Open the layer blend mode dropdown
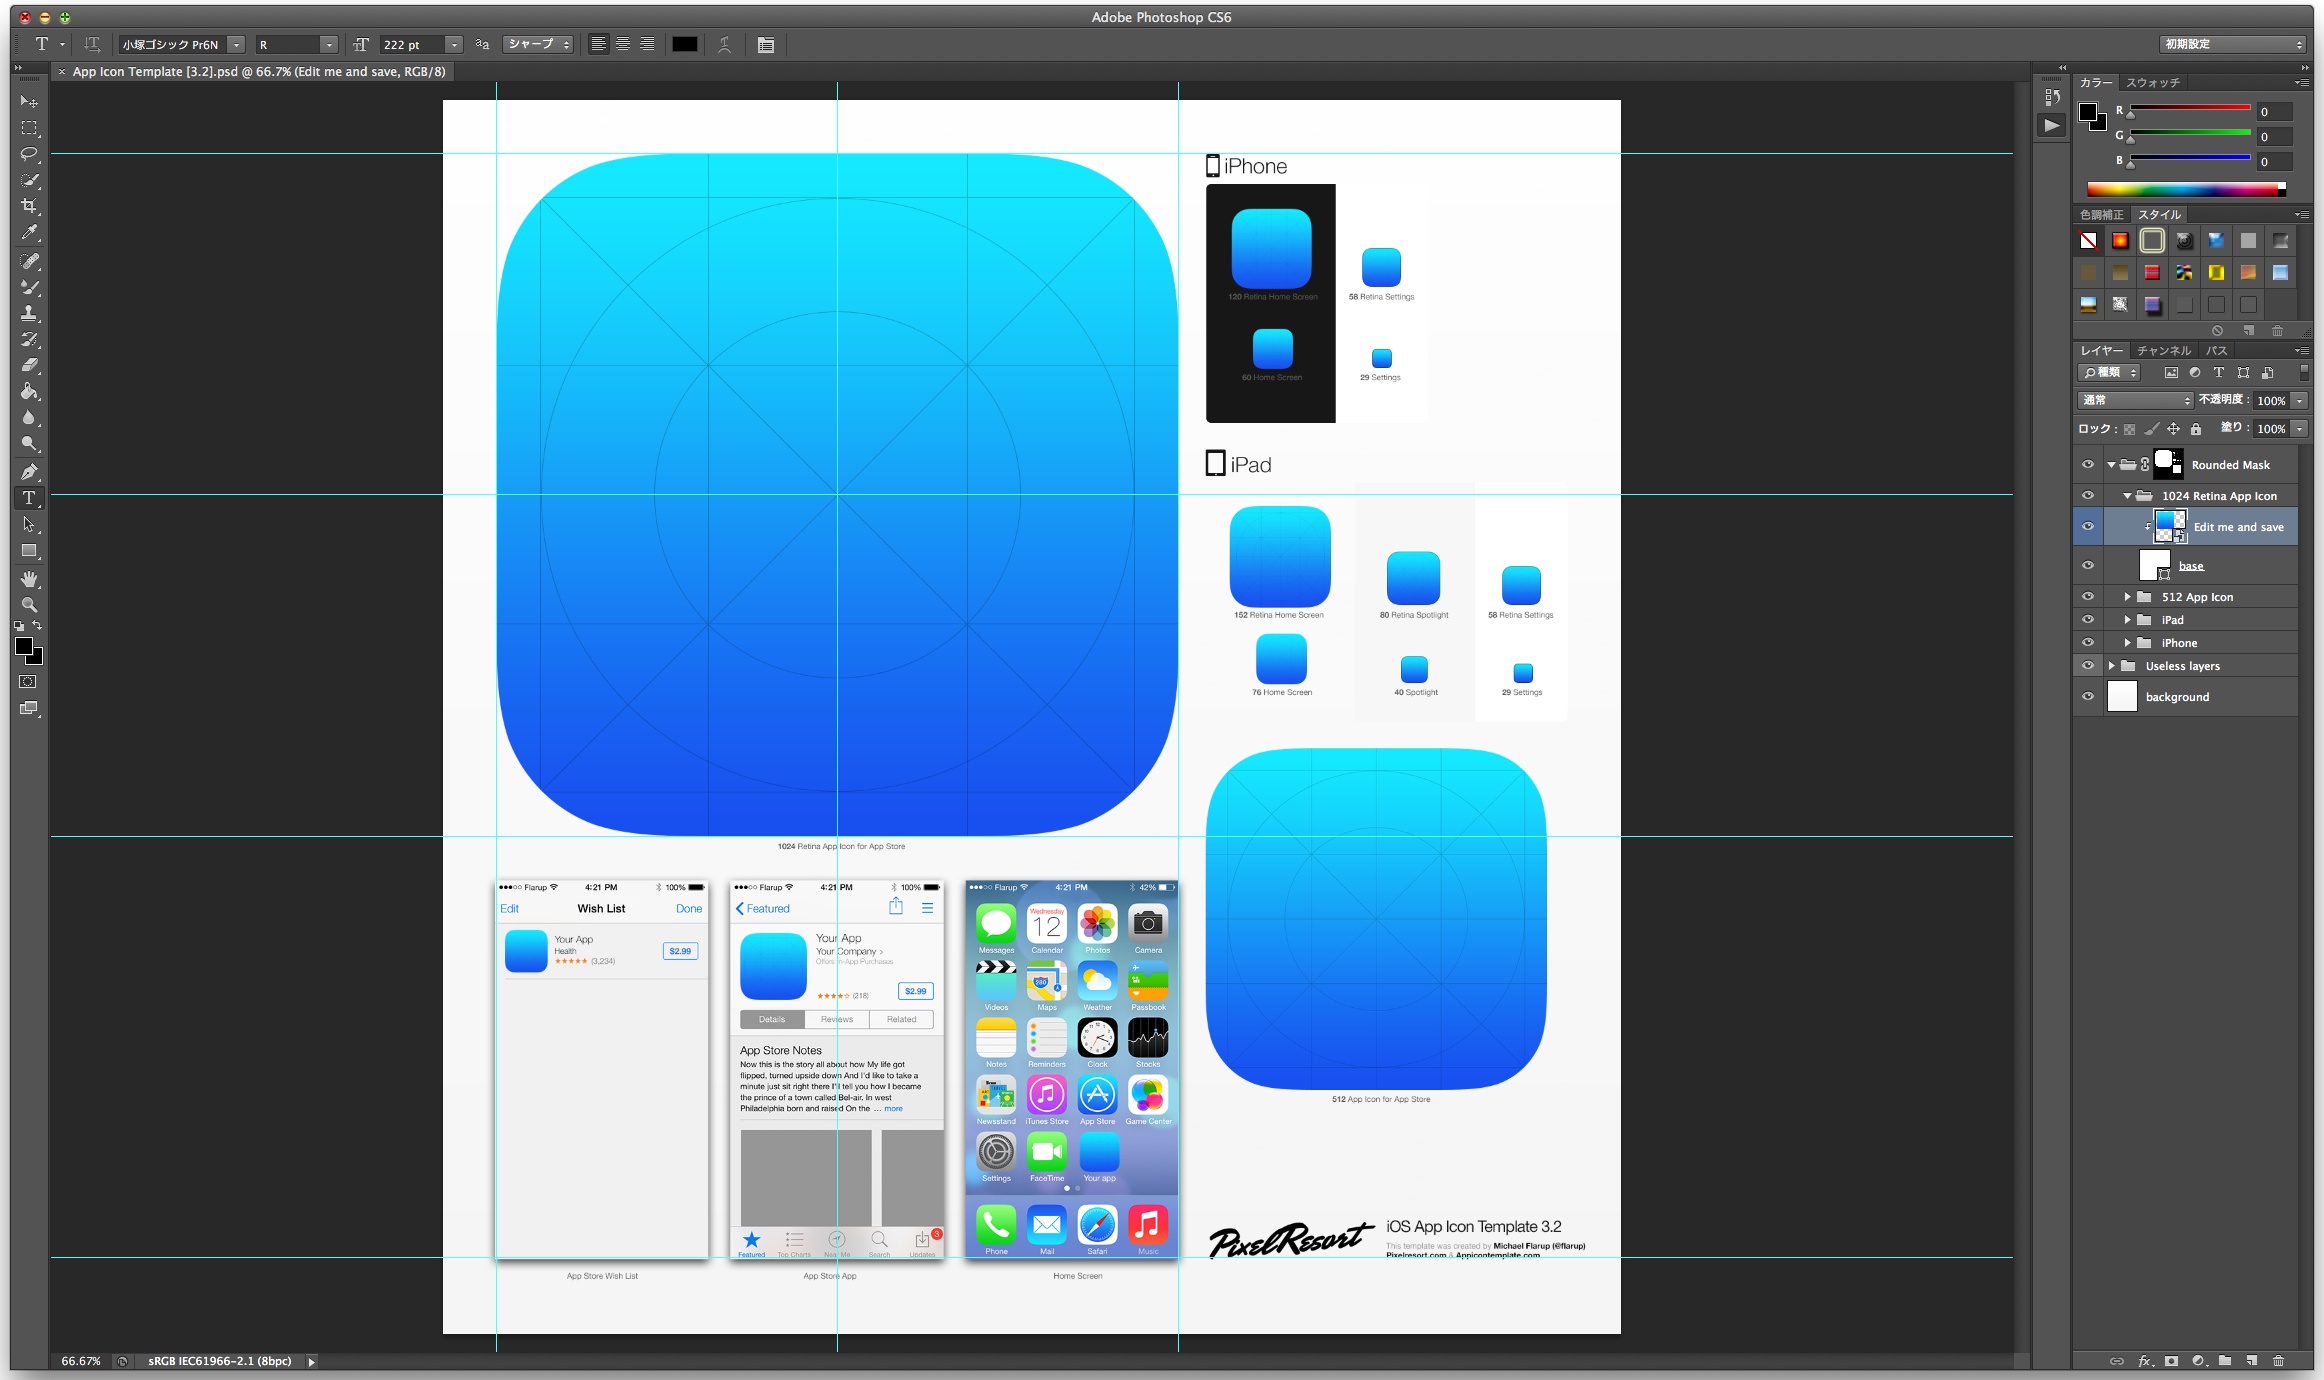Screen dimensions: 2324x1380 pos(2135,400)
